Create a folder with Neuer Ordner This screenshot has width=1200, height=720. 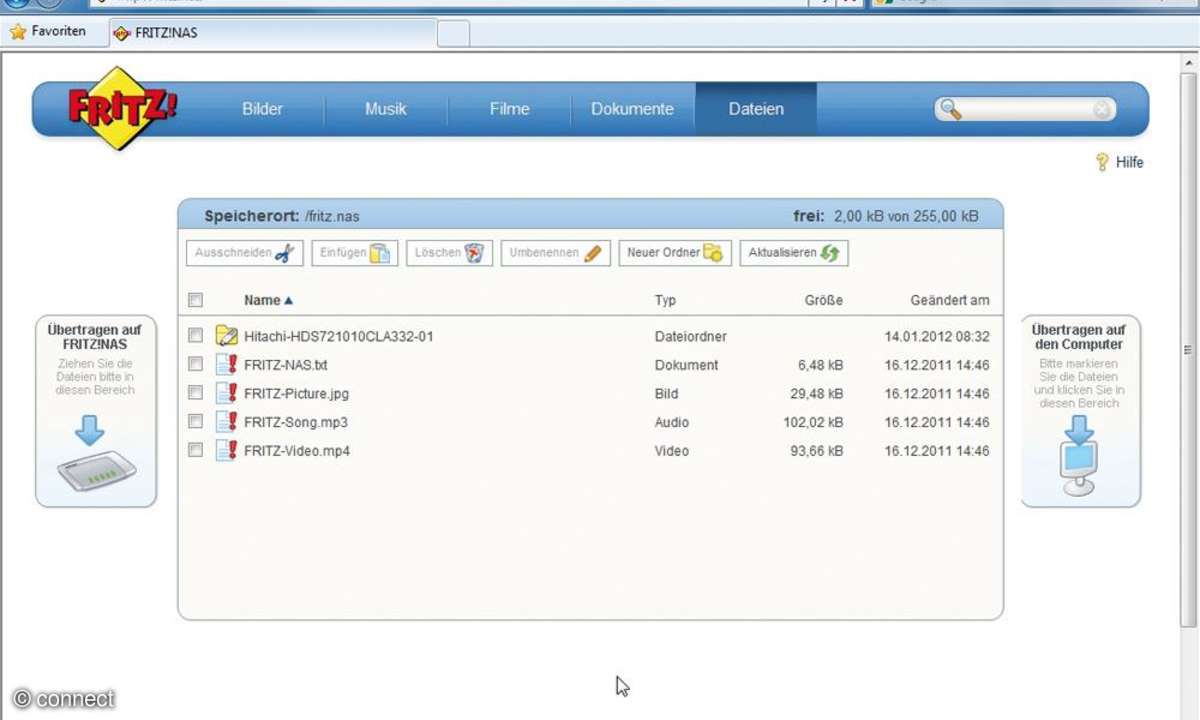(x=675, y=253)
